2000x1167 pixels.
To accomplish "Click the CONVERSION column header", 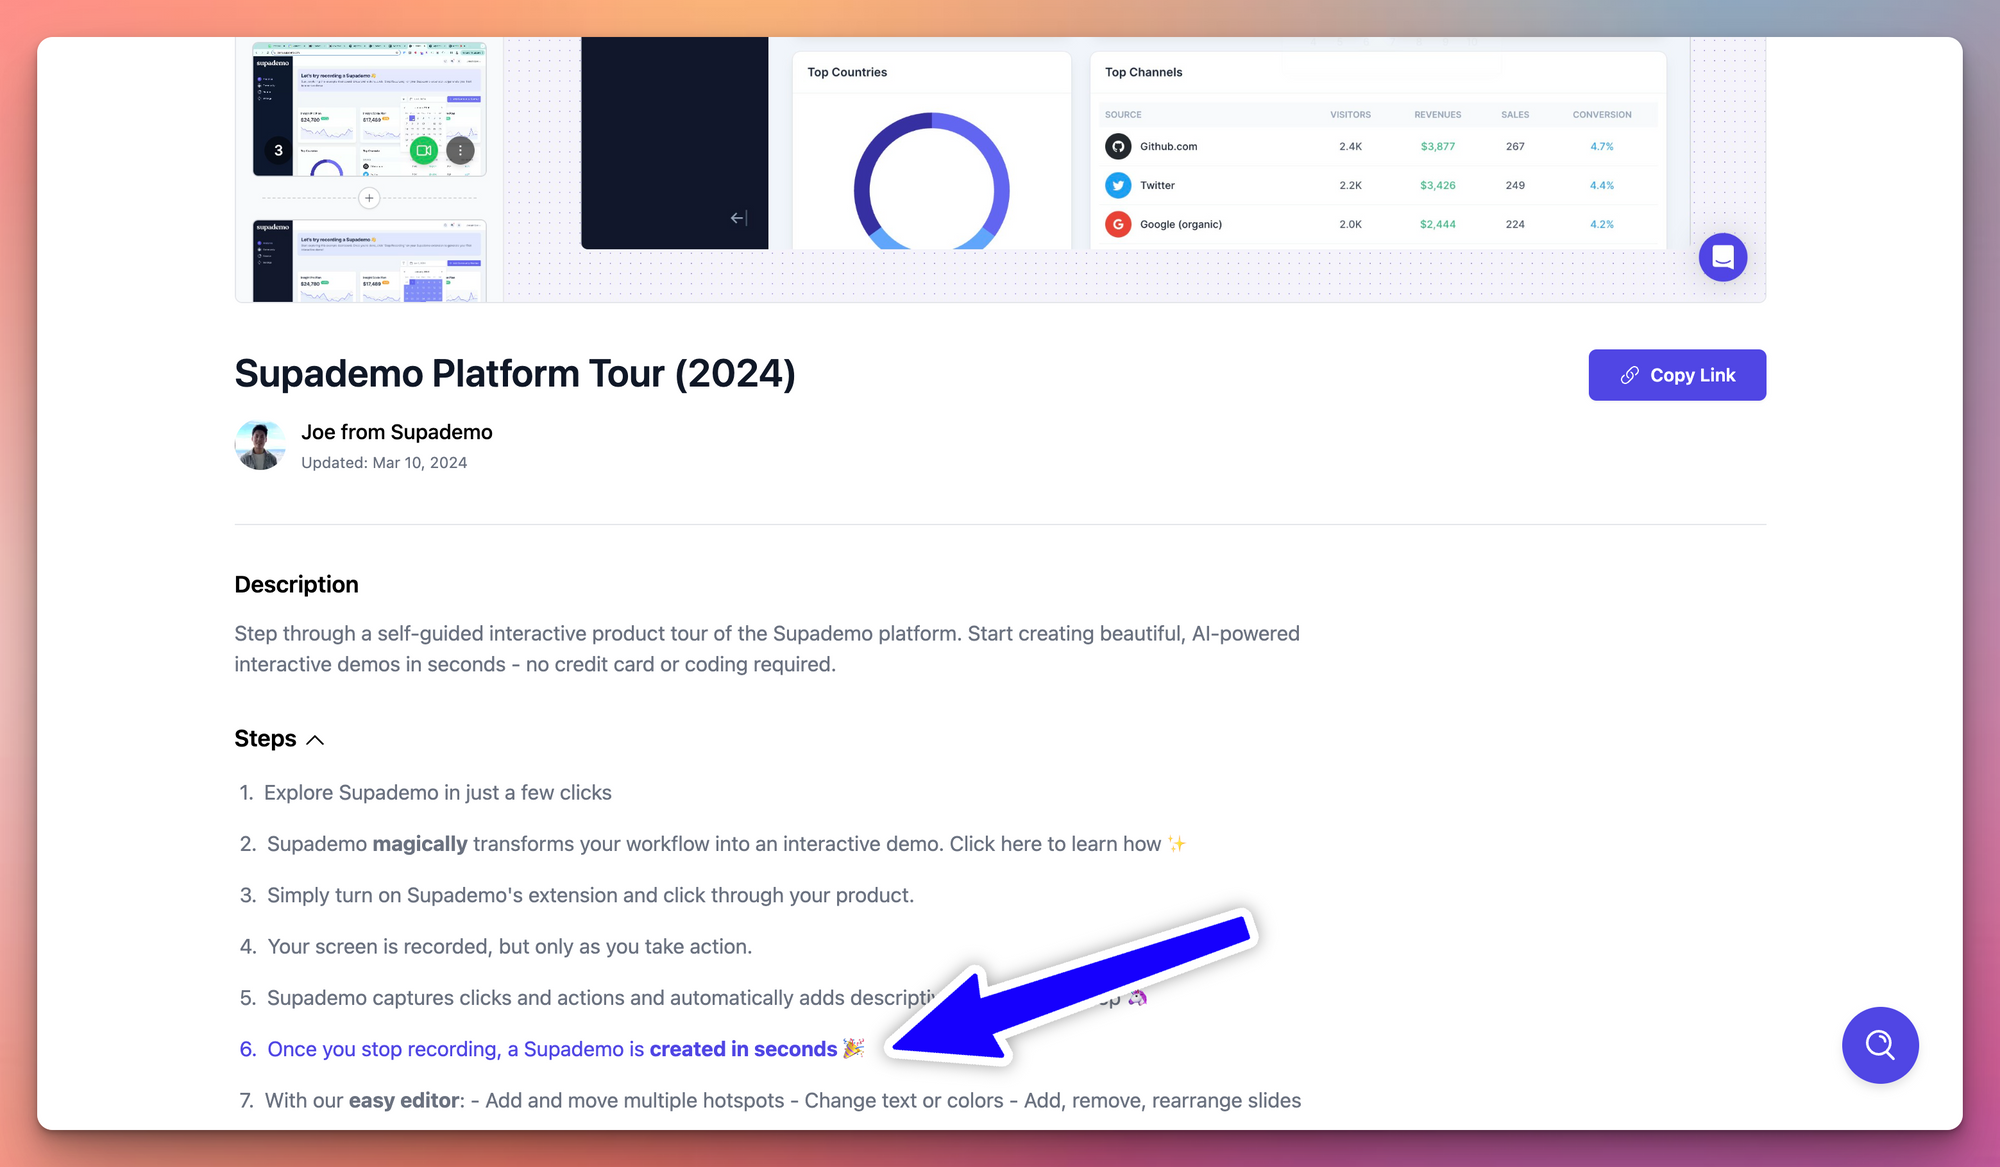I will point(1601,115).
